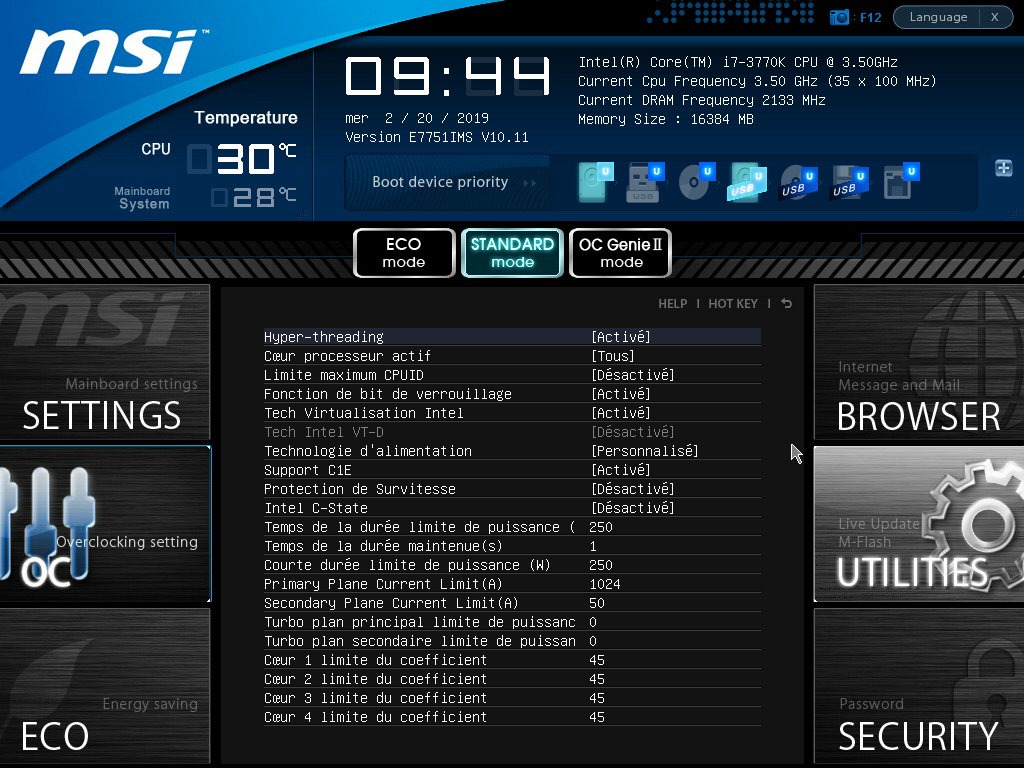The height and width of the screenshot is (768, 1024).
Task: Open HOT KEY list
Action: pos(733,304)
